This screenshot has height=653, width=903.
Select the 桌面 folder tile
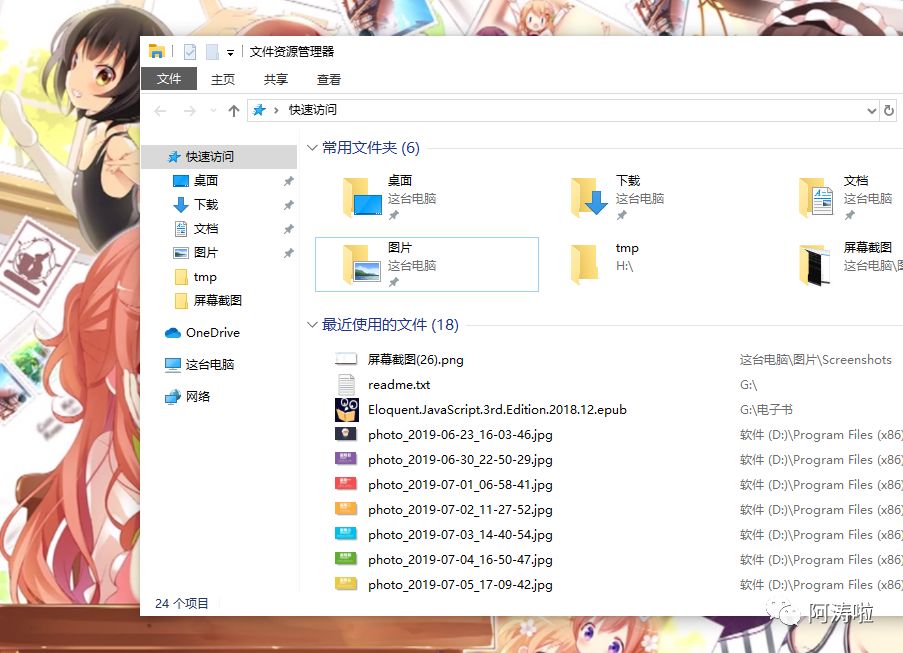click(x=427, y=198)
